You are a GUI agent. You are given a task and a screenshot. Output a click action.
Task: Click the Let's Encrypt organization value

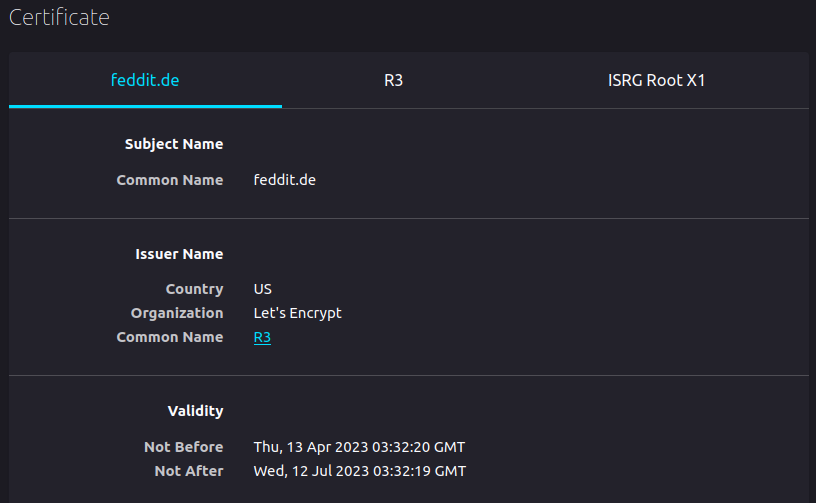[298, 313]
